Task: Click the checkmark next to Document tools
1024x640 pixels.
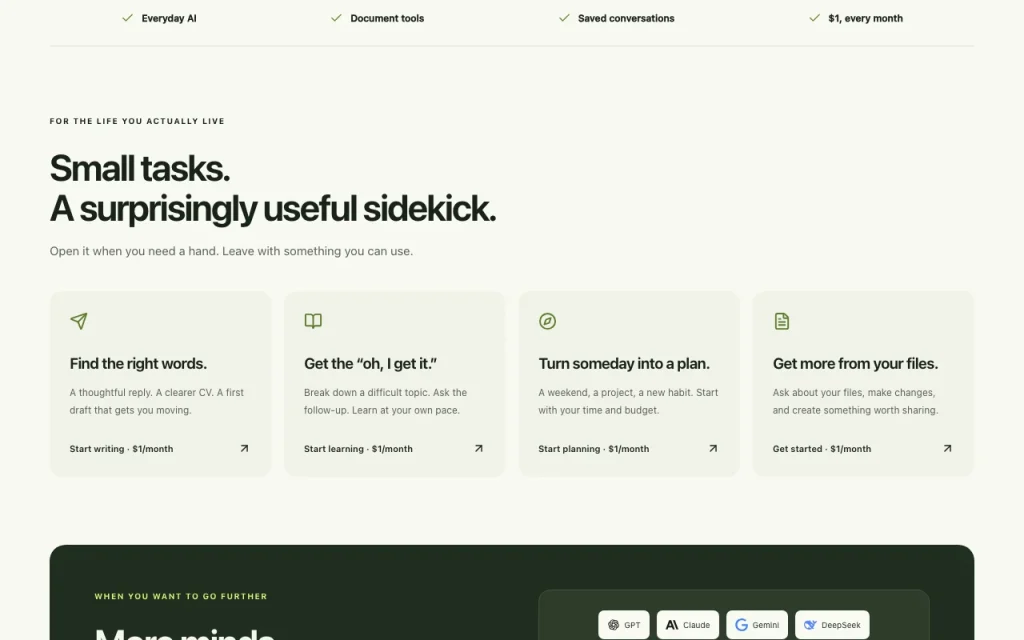Action: point(336,18)
